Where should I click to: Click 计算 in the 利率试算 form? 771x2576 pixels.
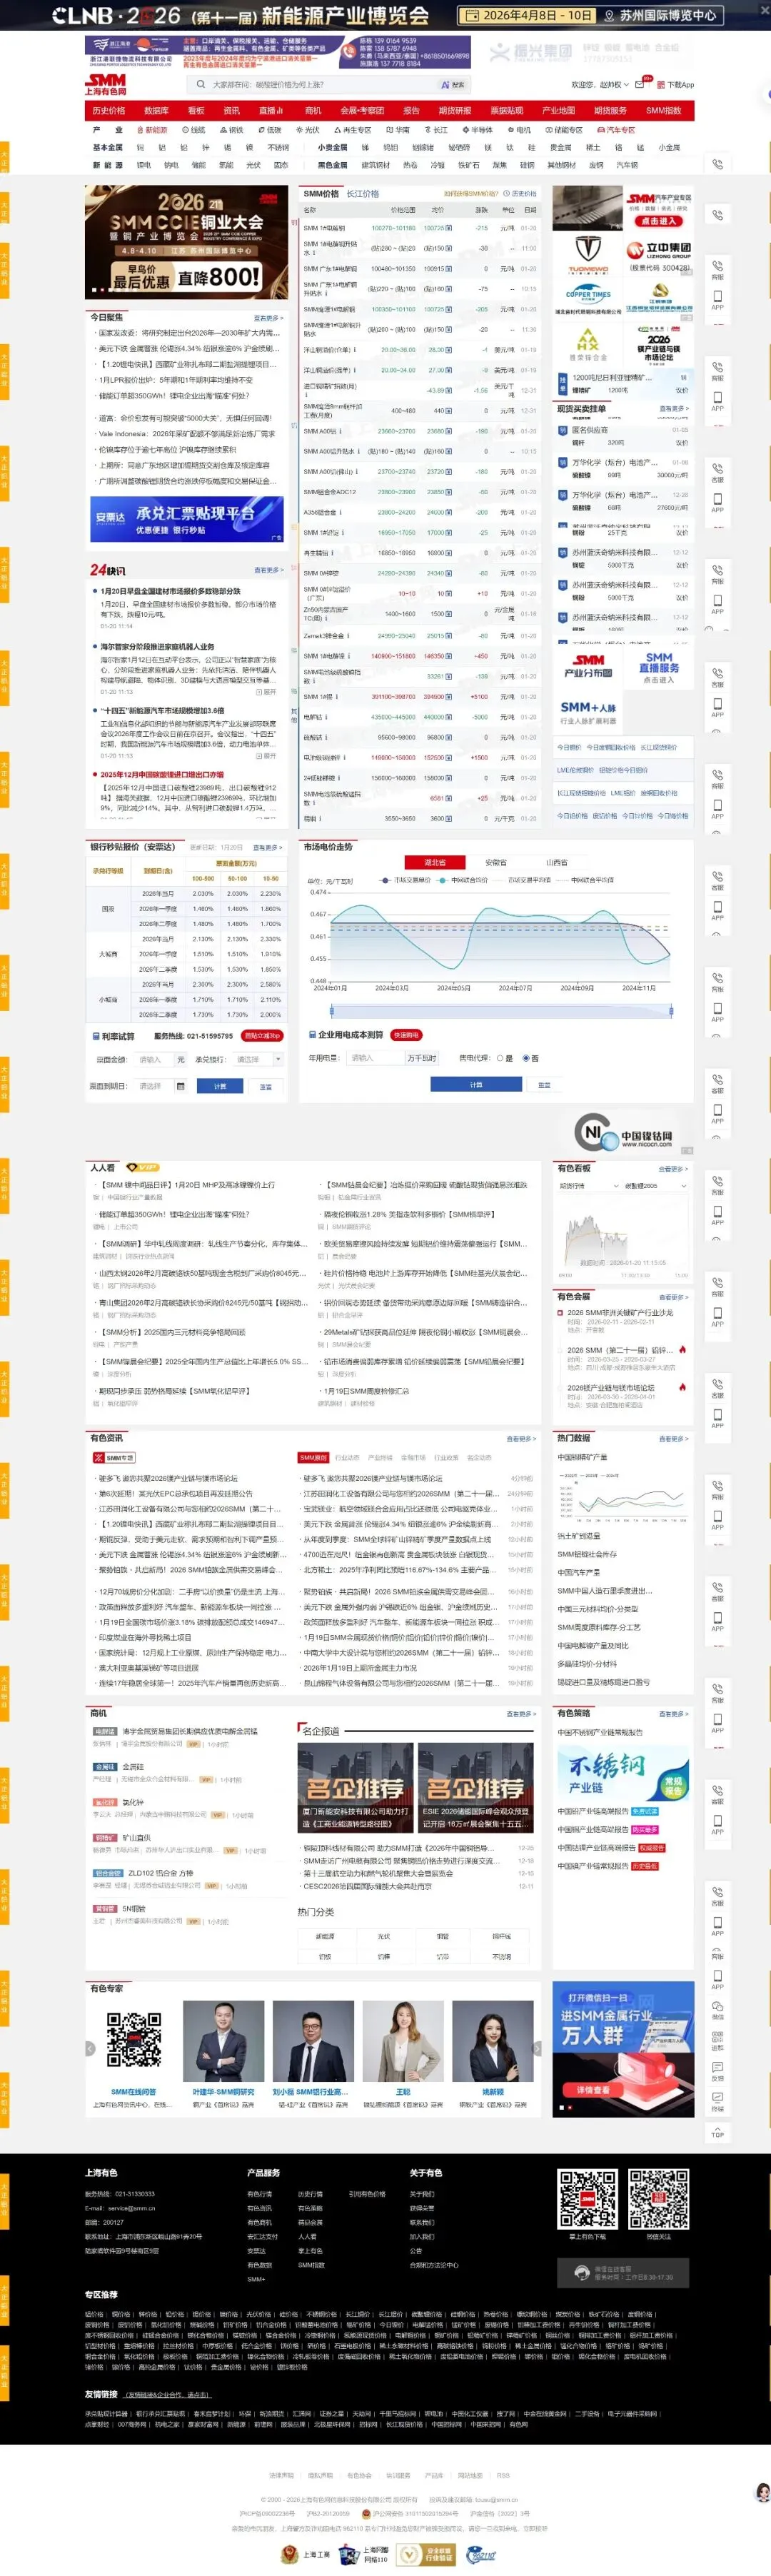tap(219, 1086)
